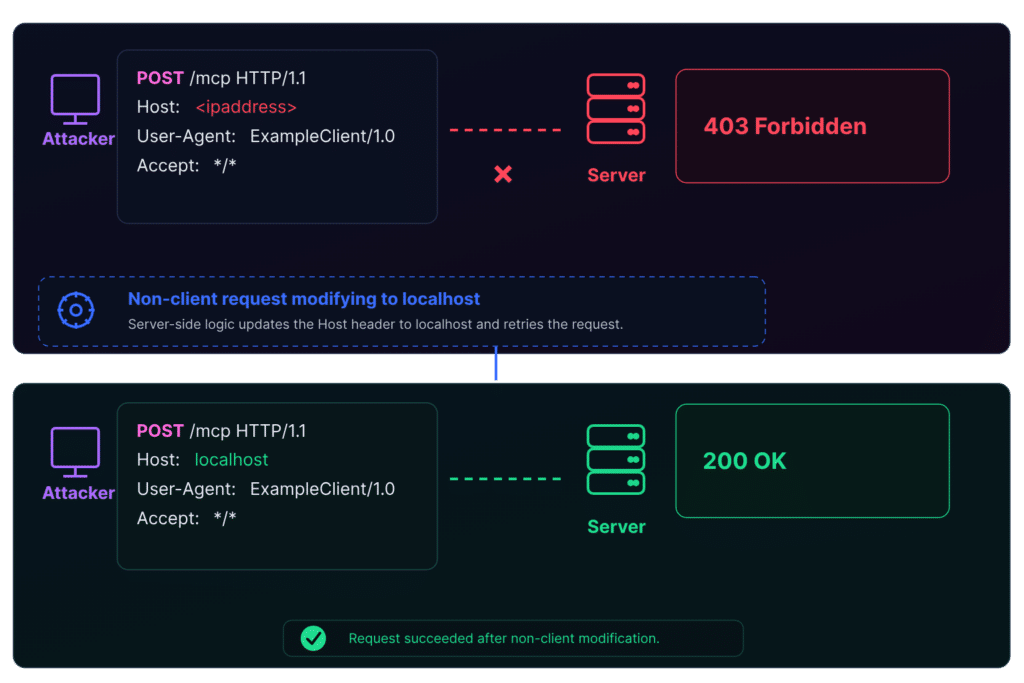Image resolution: width=1024 pixels, height=683 pixels.
Task: Click 'POST /mcp HTTP/1.1' in upper request
Action: click(x=221, y=78)
